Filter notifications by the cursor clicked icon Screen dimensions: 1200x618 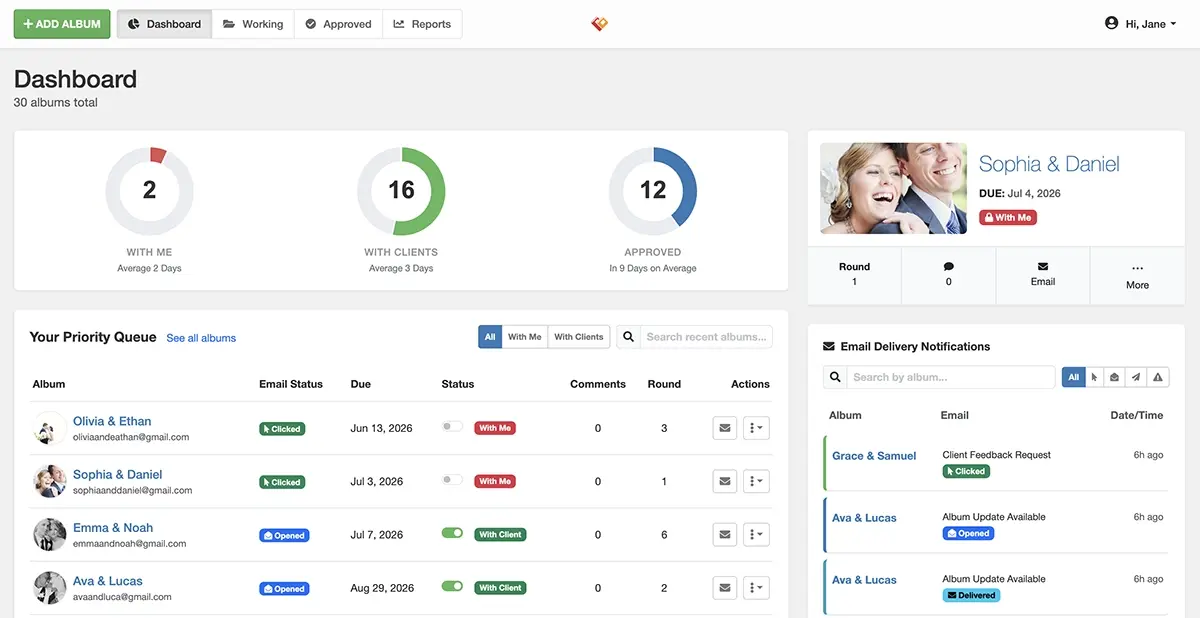1094,377
